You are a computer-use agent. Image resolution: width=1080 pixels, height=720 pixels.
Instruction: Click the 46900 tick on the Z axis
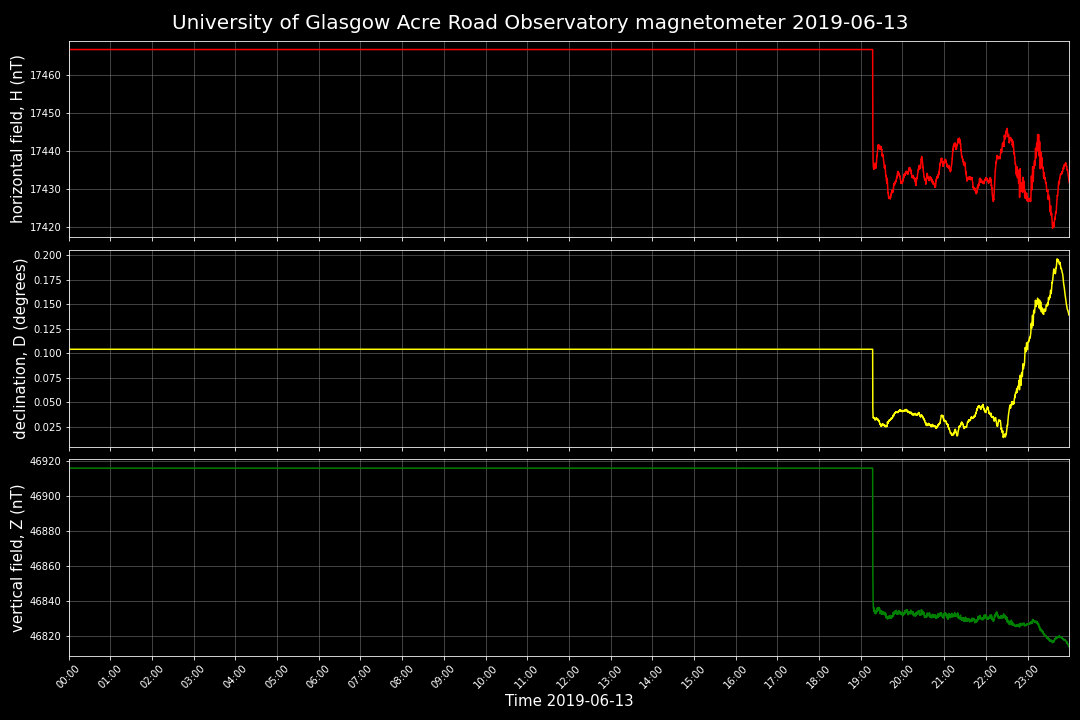coord(46,497)
